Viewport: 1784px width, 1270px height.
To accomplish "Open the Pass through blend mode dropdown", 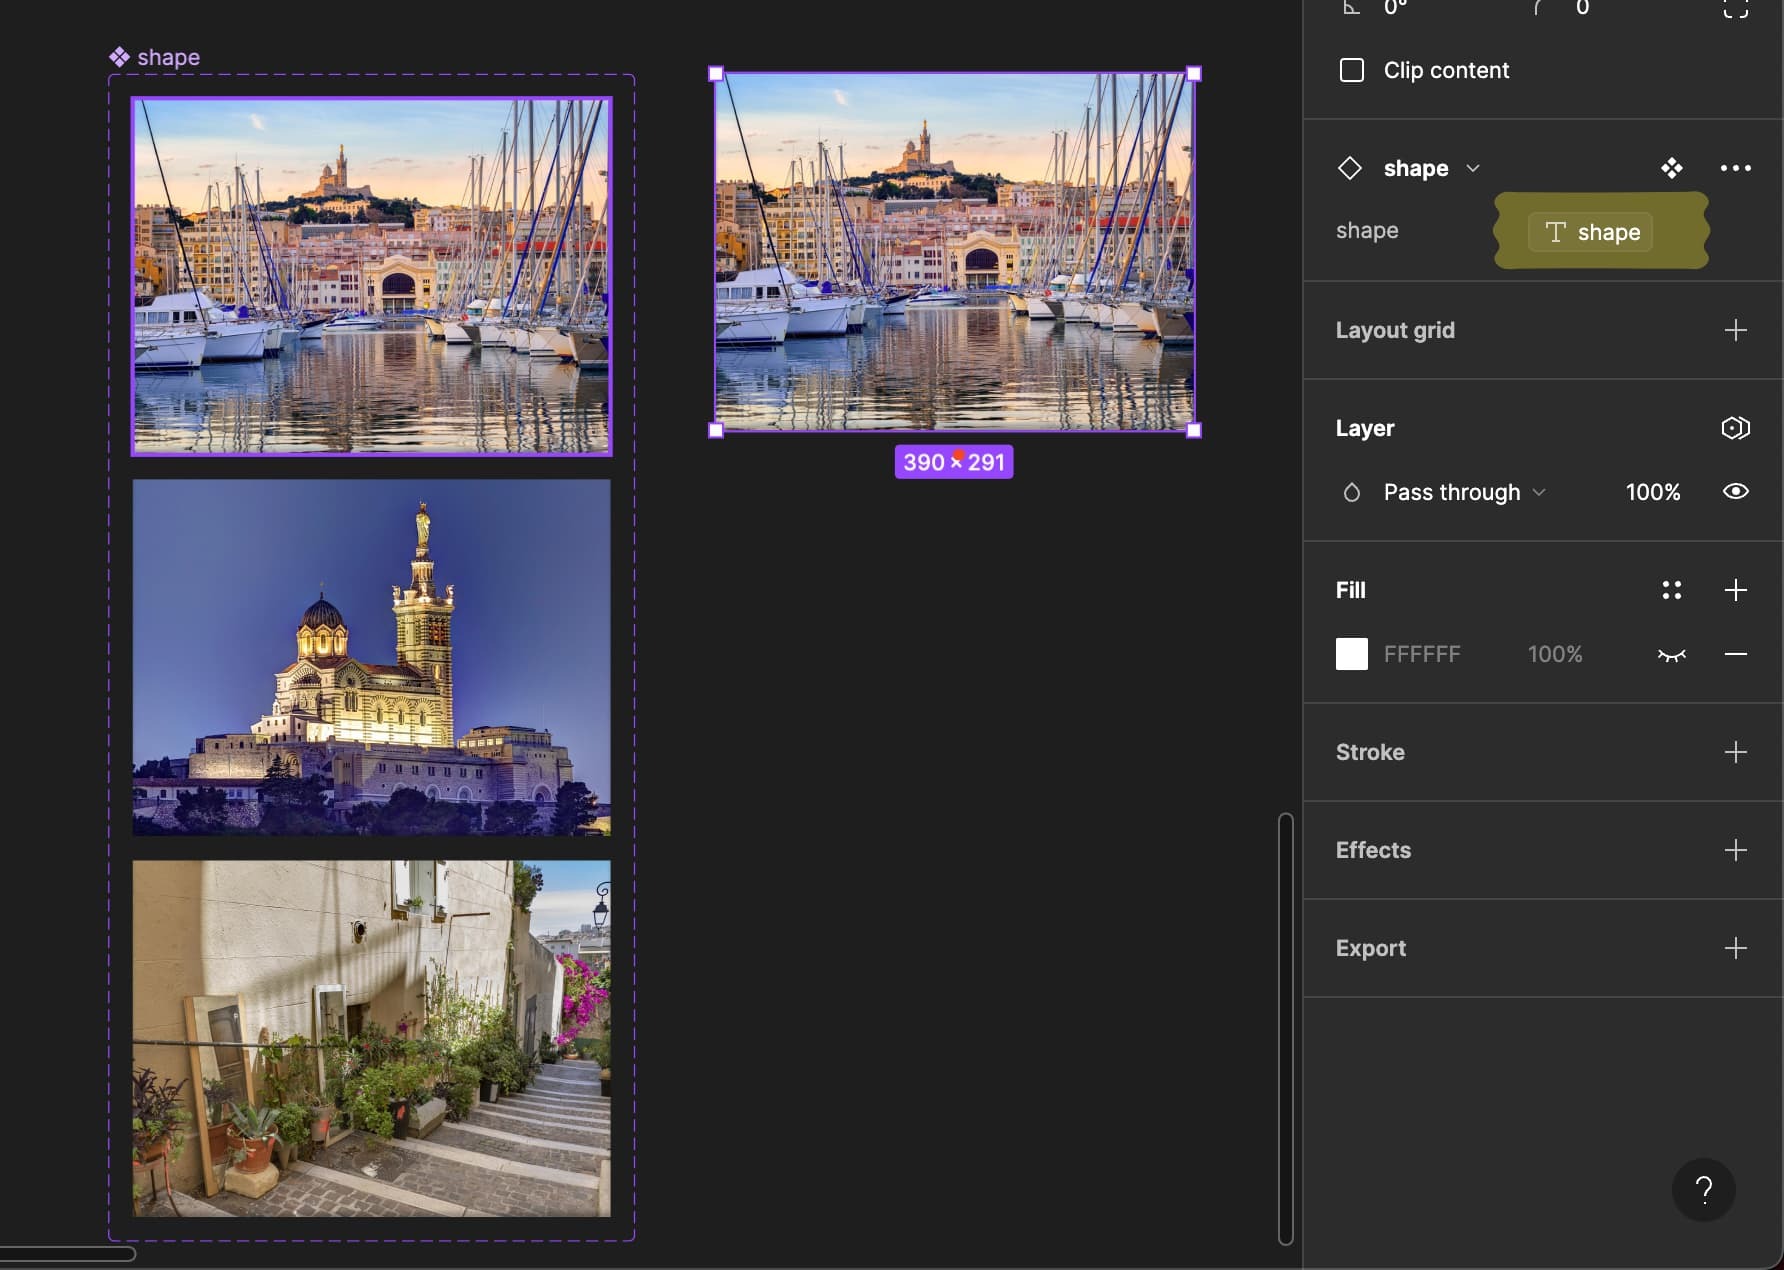I will (x=1464, y=492).
